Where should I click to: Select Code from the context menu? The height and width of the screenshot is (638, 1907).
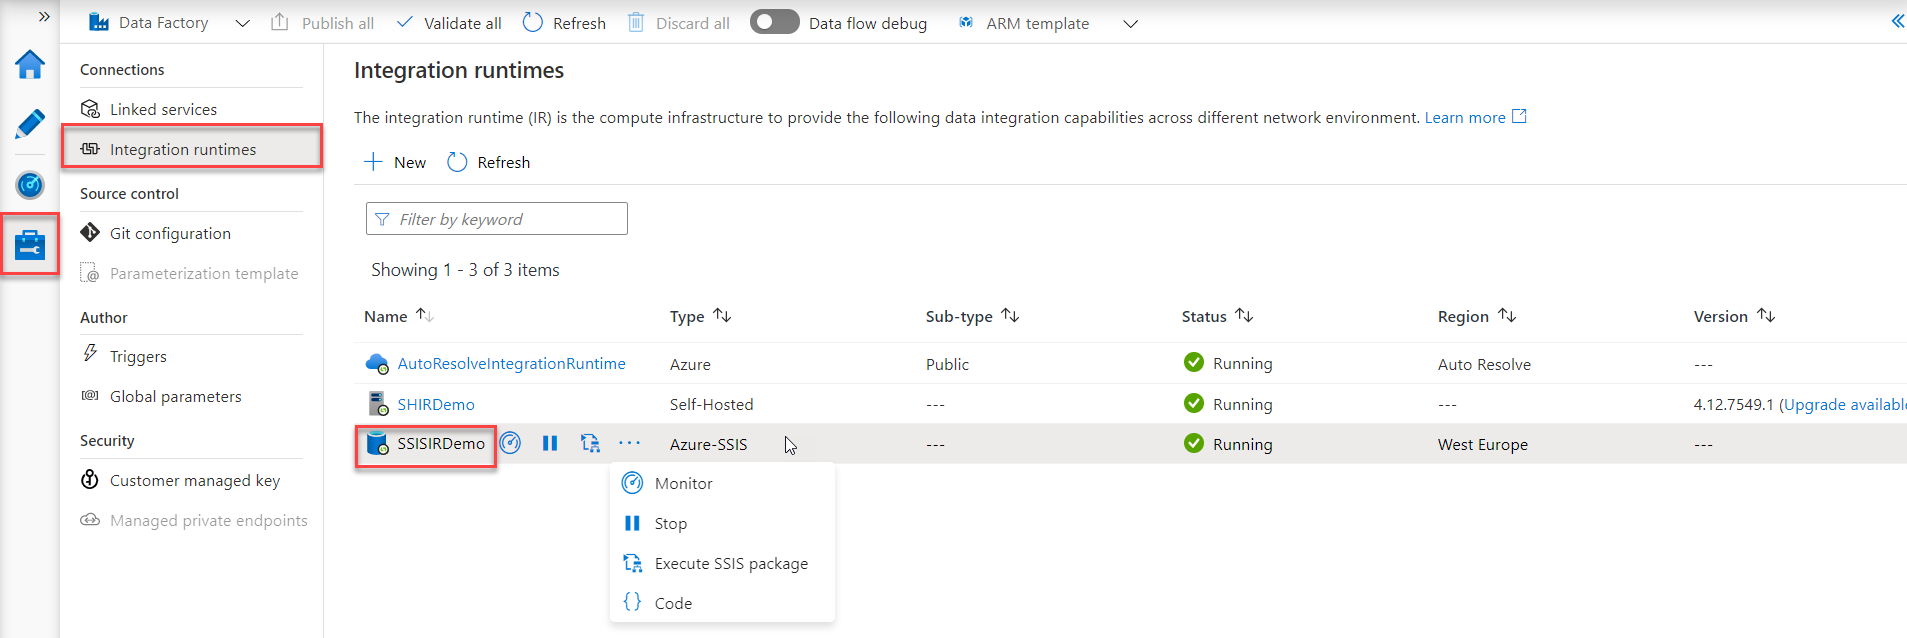pos(673,603)
